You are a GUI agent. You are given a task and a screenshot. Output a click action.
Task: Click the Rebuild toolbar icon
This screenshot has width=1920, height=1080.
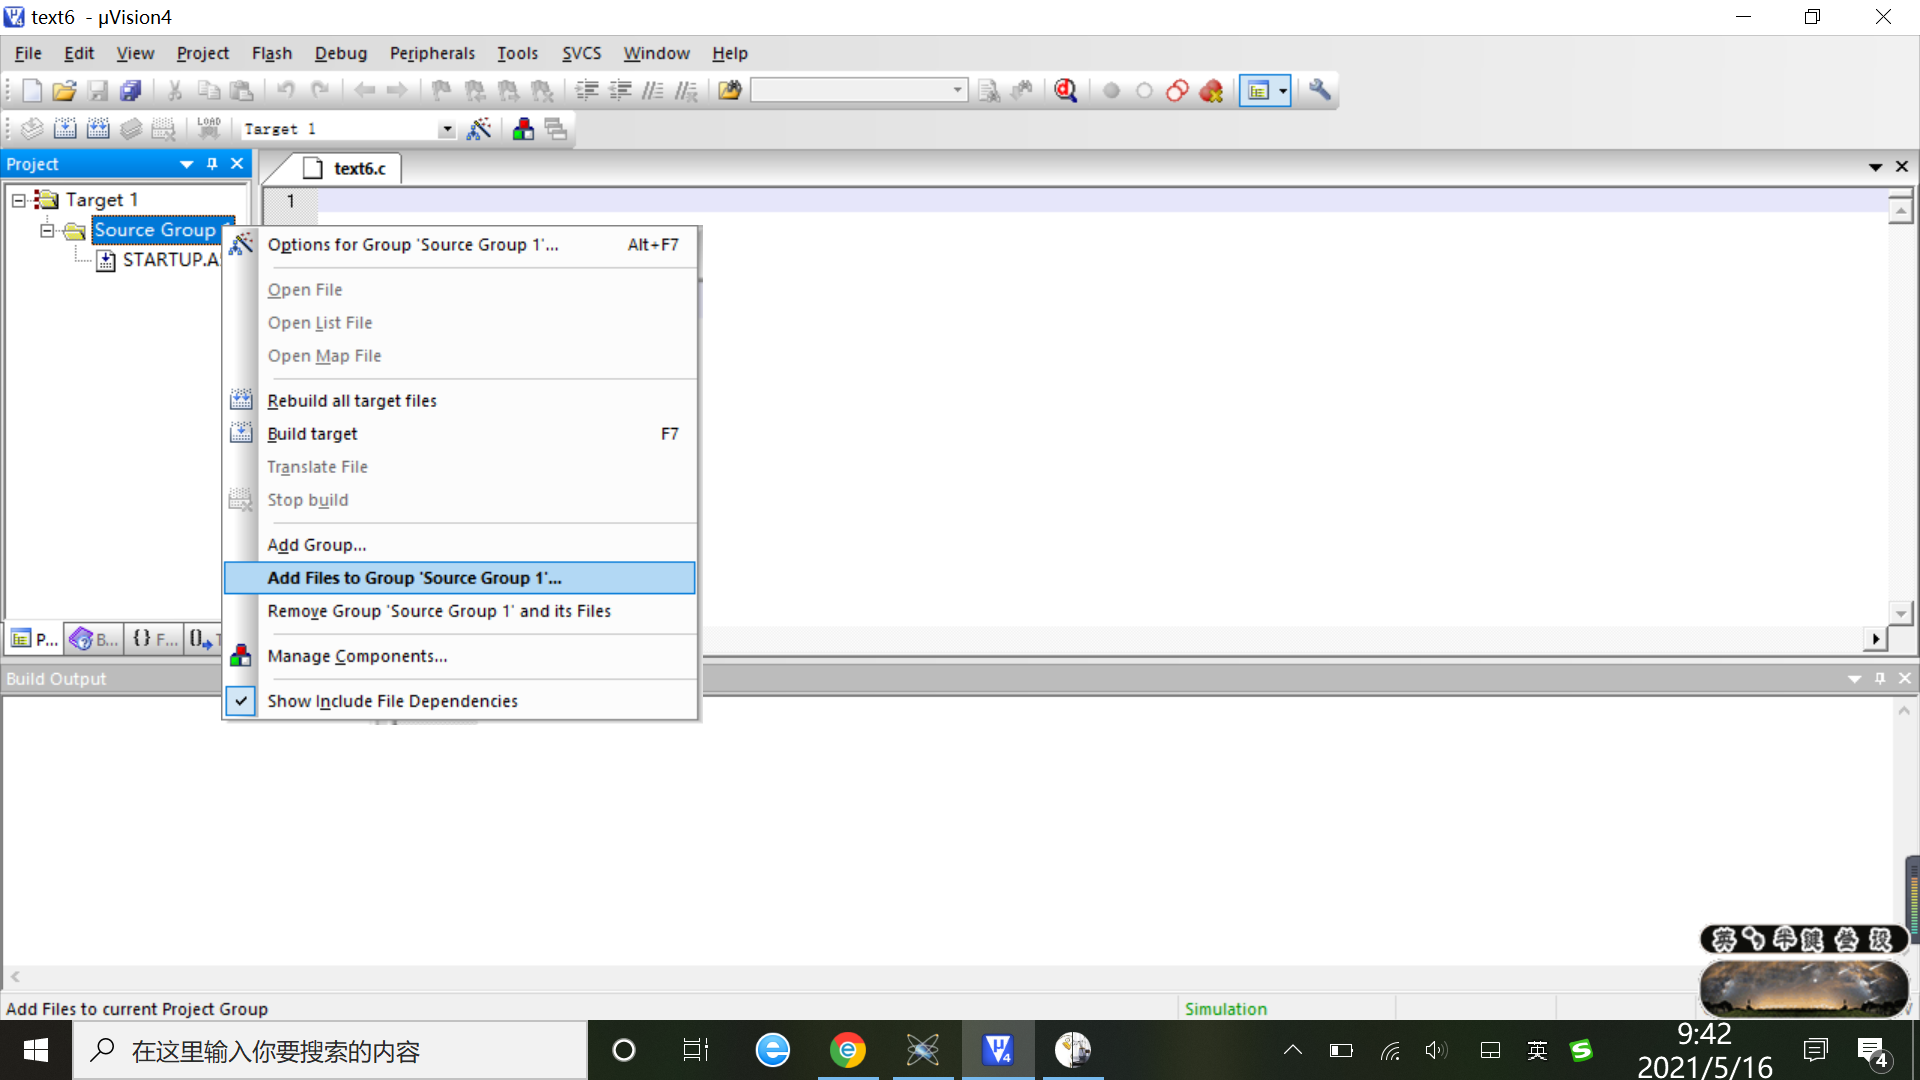[98, 129]
